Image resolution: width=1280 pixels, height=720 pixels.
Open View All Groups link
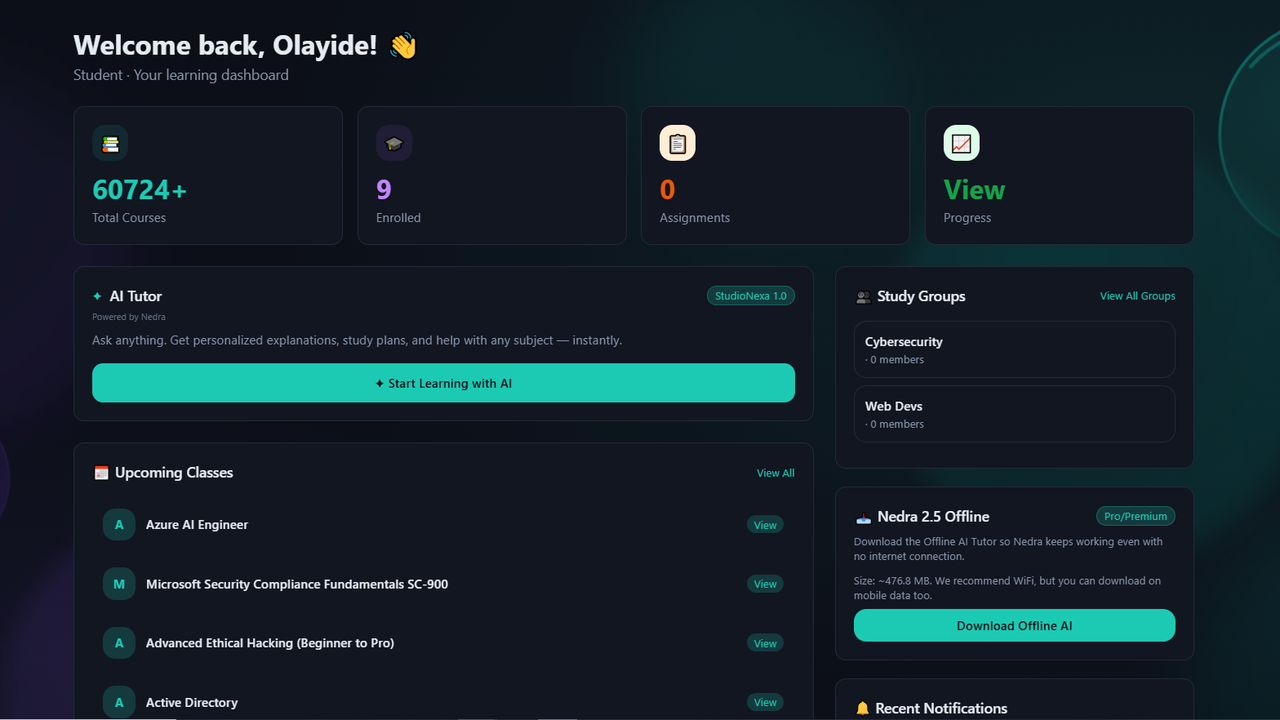click(x=1137, y=296)
